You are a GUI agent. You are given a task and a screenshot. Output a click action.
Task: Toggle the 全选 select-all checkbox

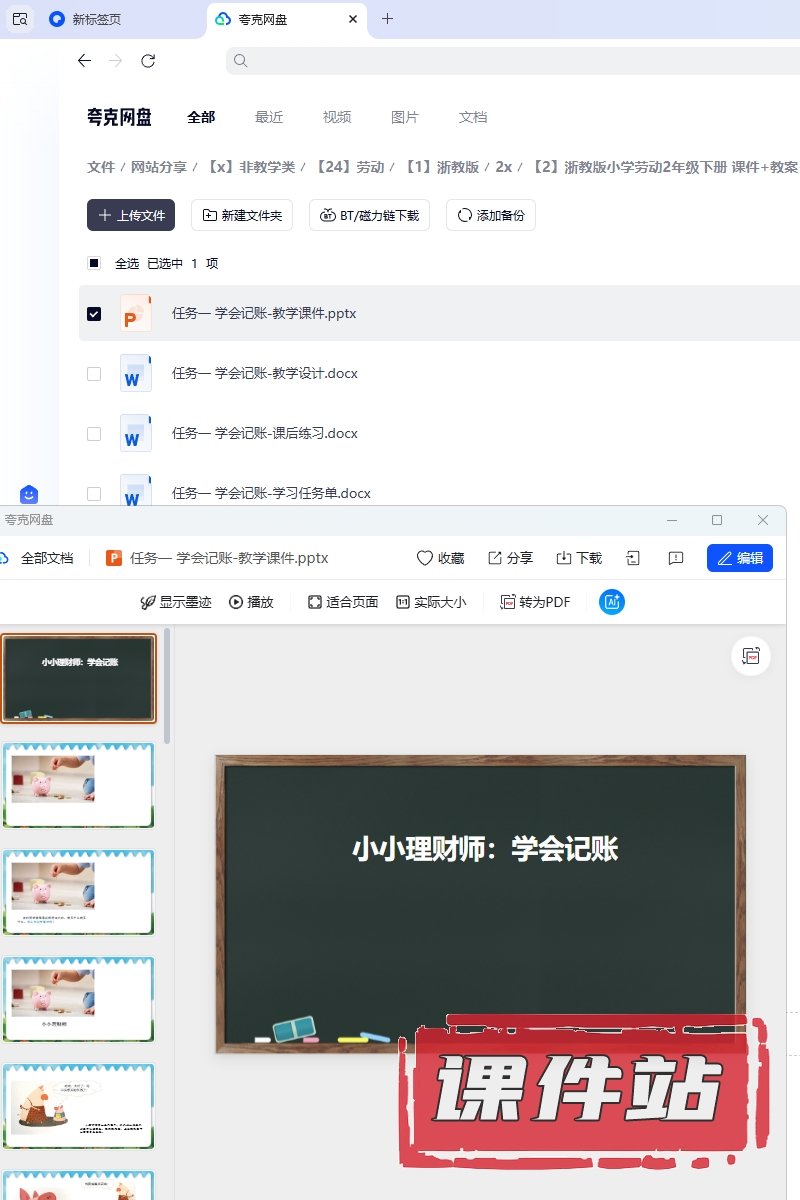94,264
